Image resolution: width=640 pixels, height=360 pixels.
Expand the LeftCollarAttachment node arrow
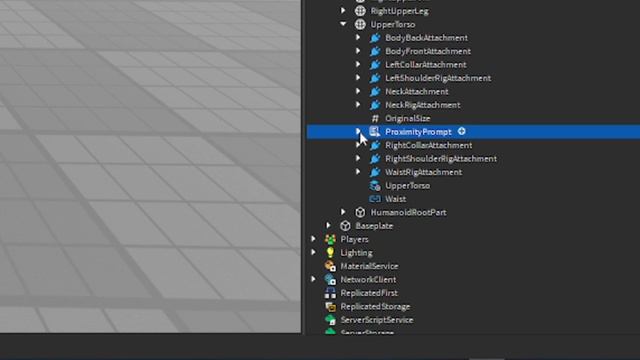358,64
